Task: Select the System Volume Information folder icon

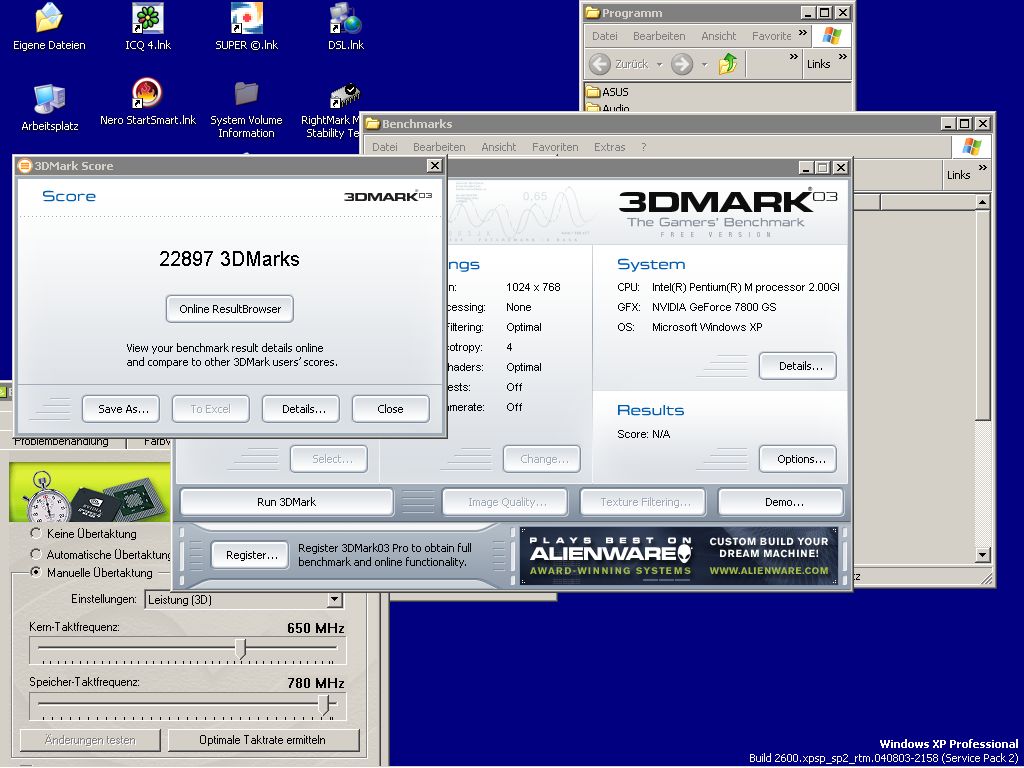Action: [x=246, y=109]
